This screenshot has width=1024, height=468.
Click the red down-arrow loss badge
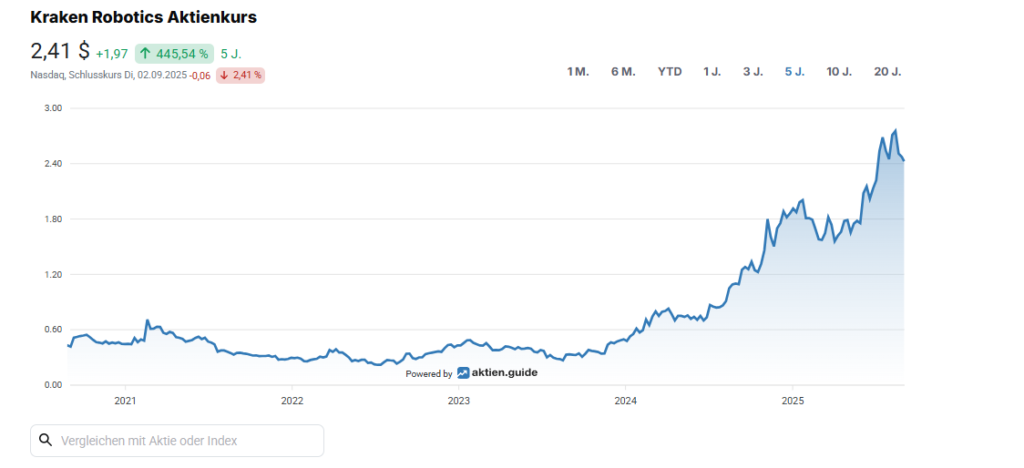240,75
